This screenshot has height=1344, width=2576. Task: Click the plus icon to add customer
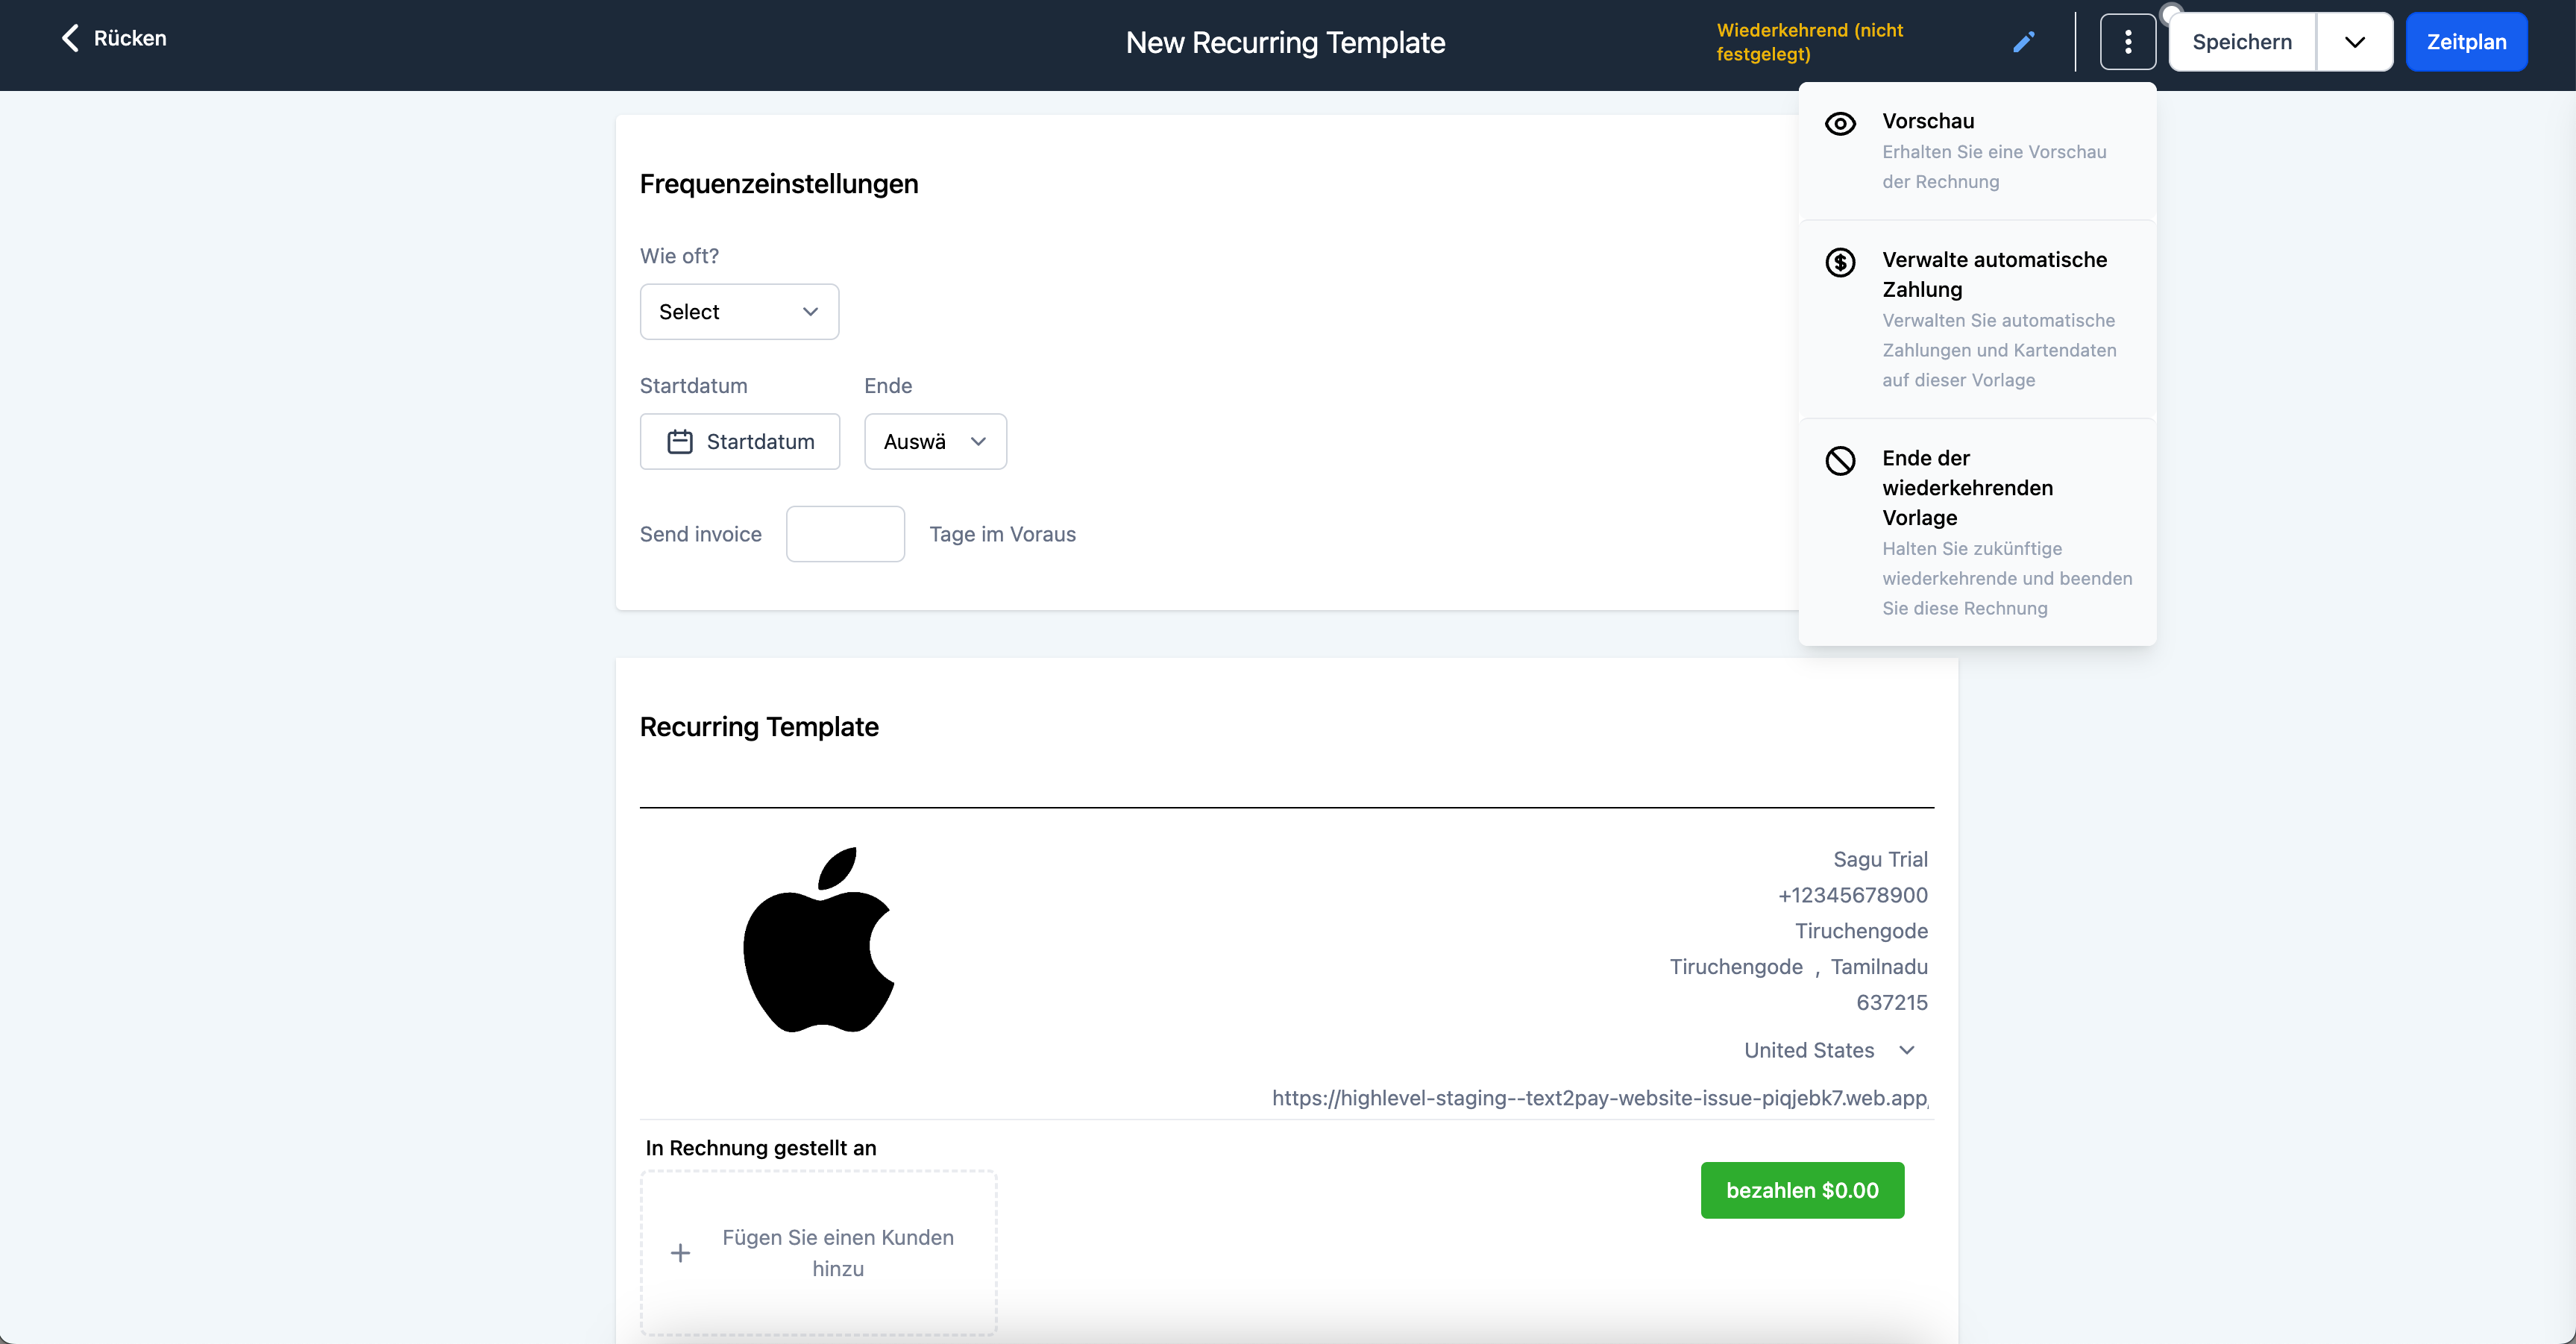tap(680, 1253)
